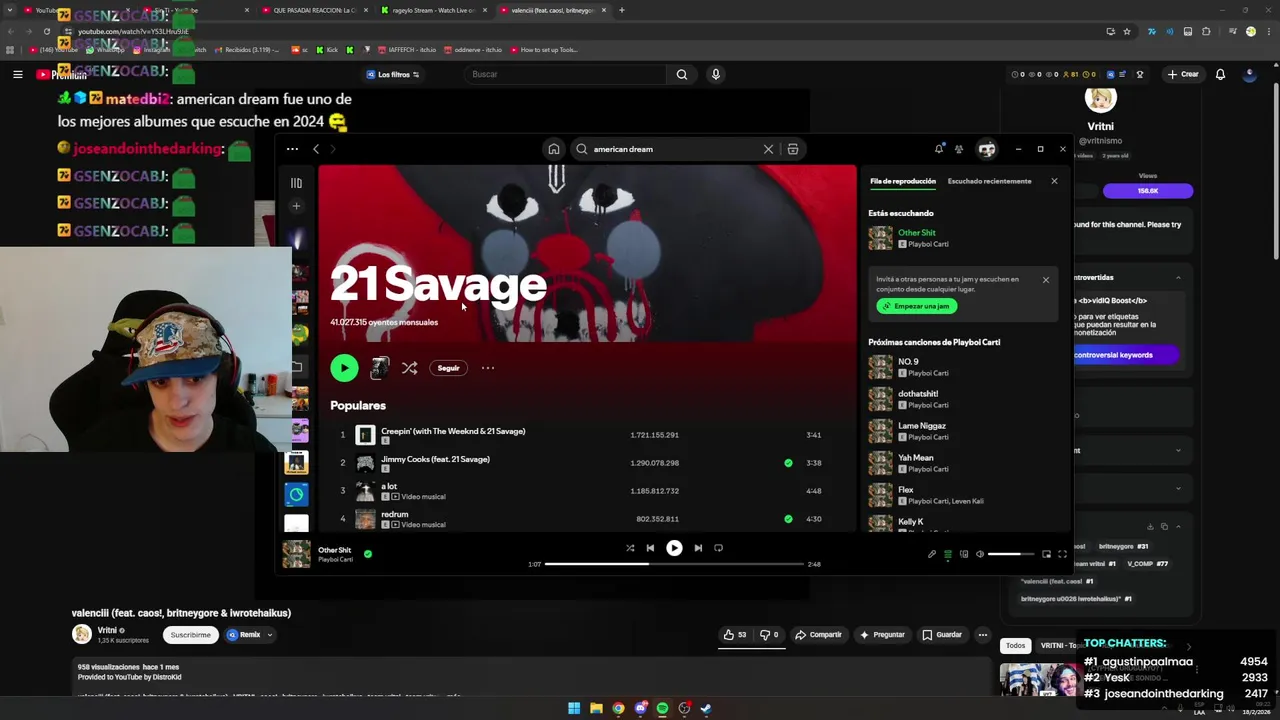
Task: Open YouTube notifications bell
Action: pos(1220,74)
